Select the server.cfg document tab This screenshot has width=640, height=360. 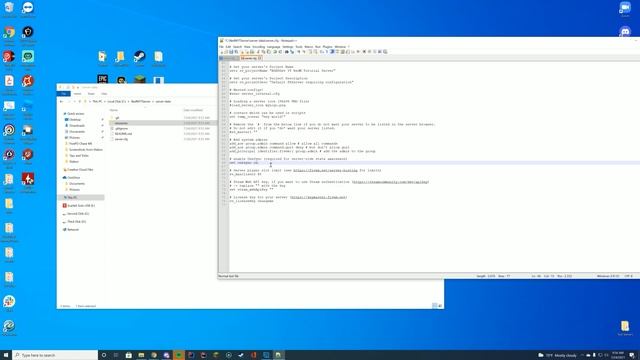251,58
